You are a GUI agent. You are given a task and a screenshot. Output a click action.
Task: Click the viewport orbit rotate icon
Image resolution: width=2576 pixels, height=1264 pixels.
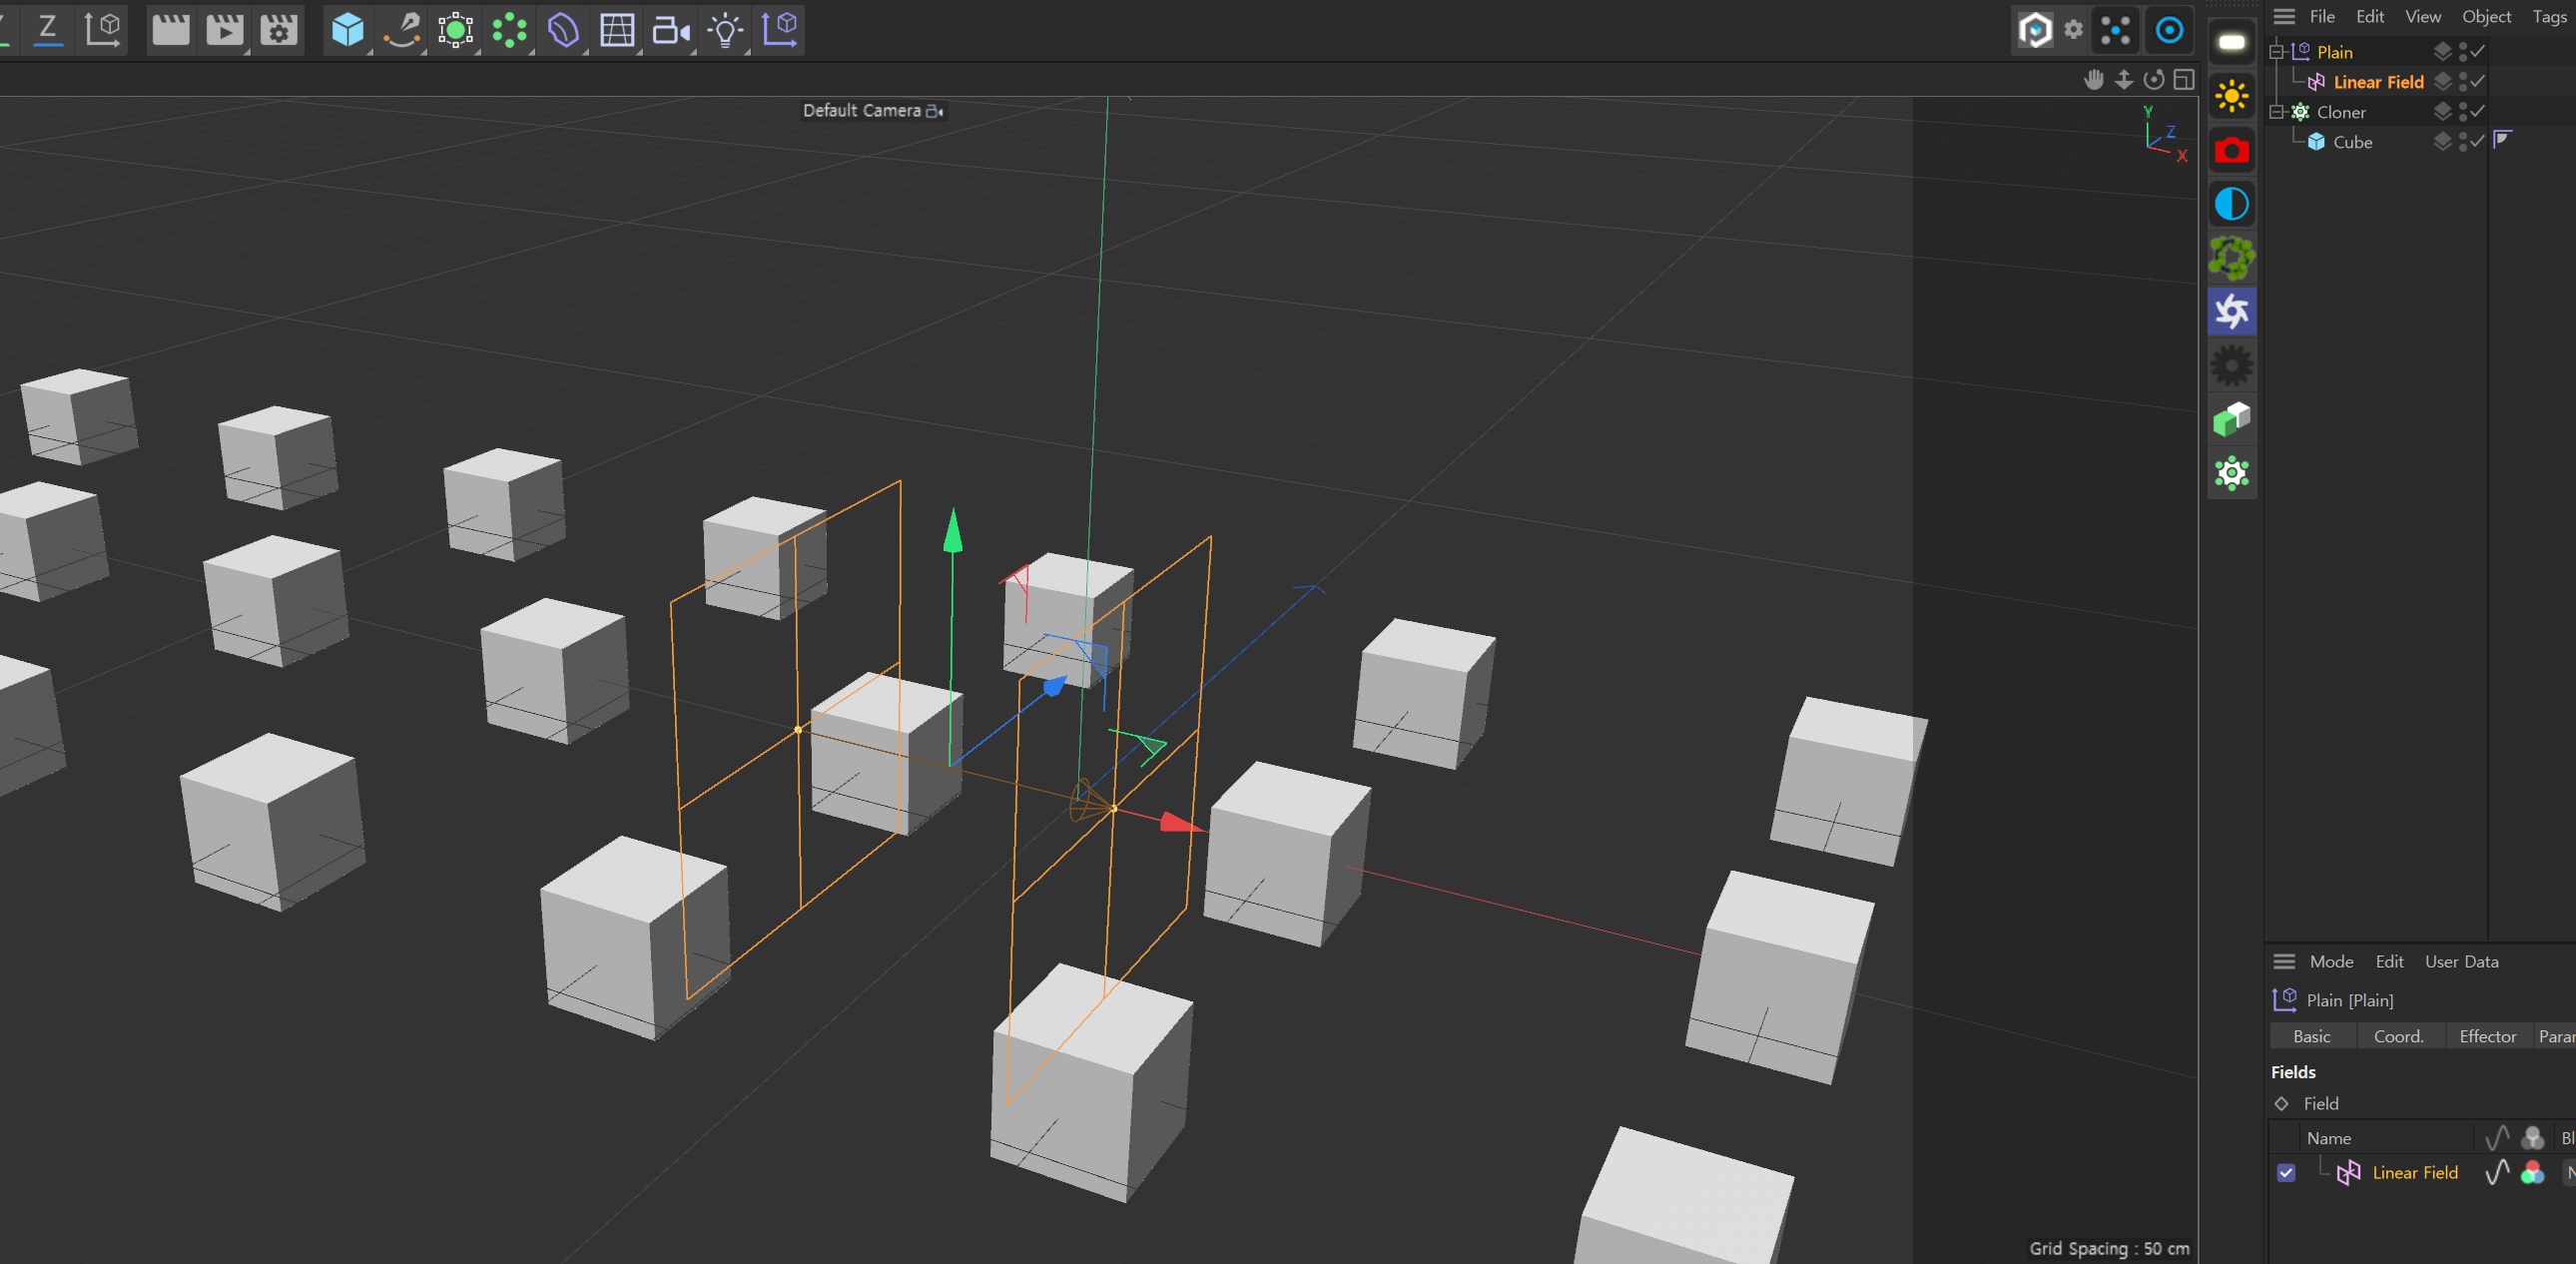coord(2154,79)
